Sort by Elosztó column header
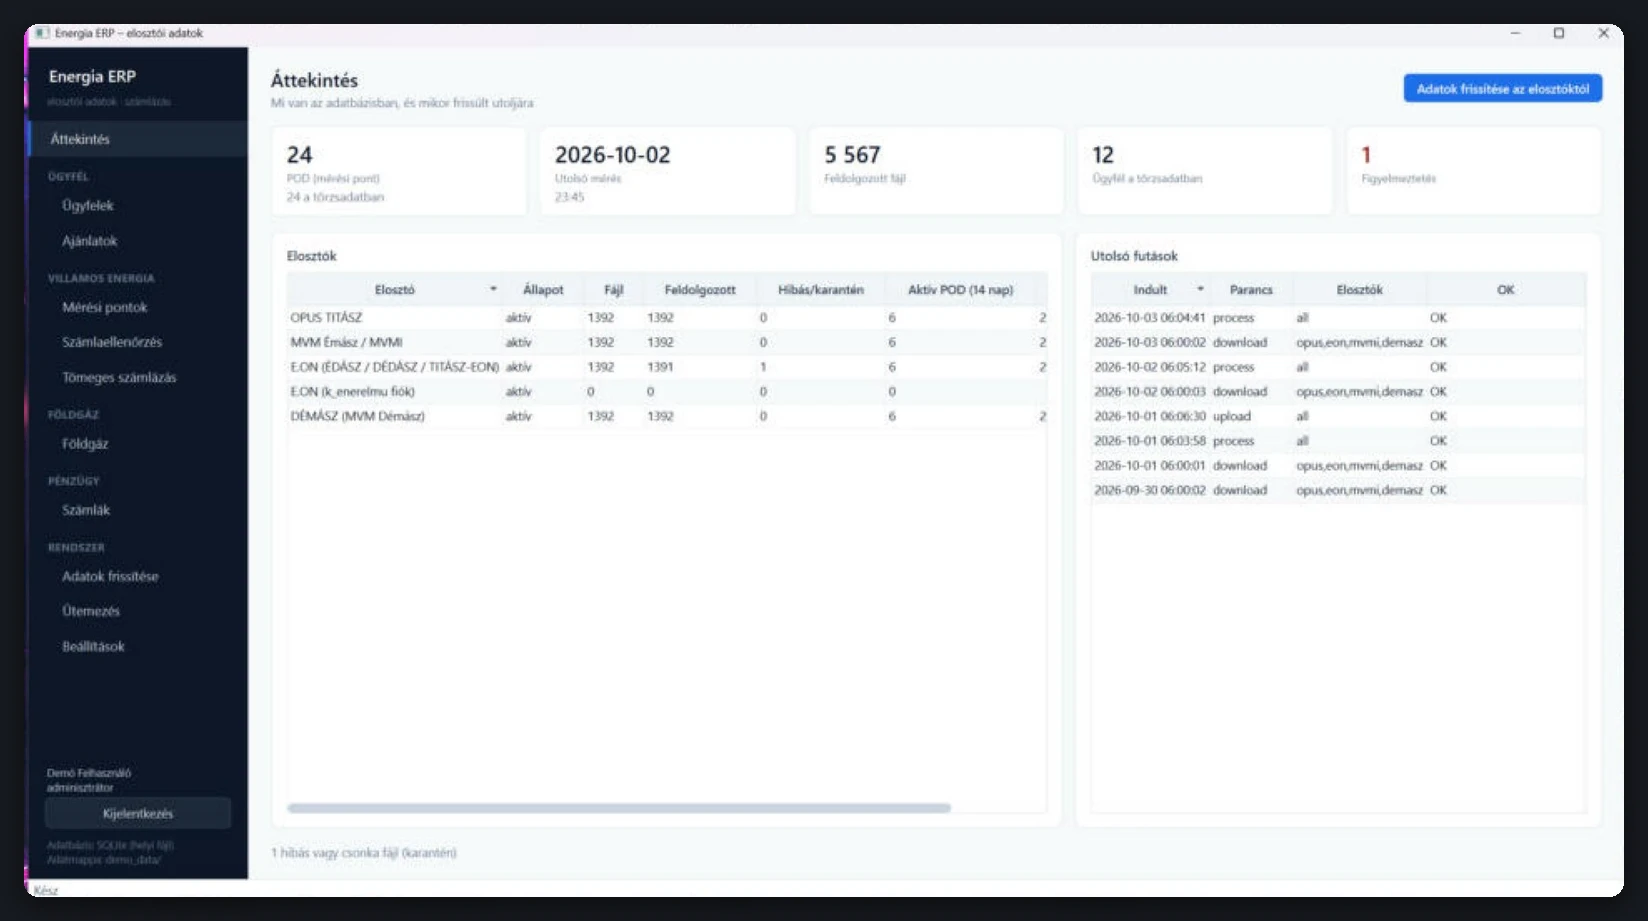The height and width of the screenshot is (921, 1648). 395,289
